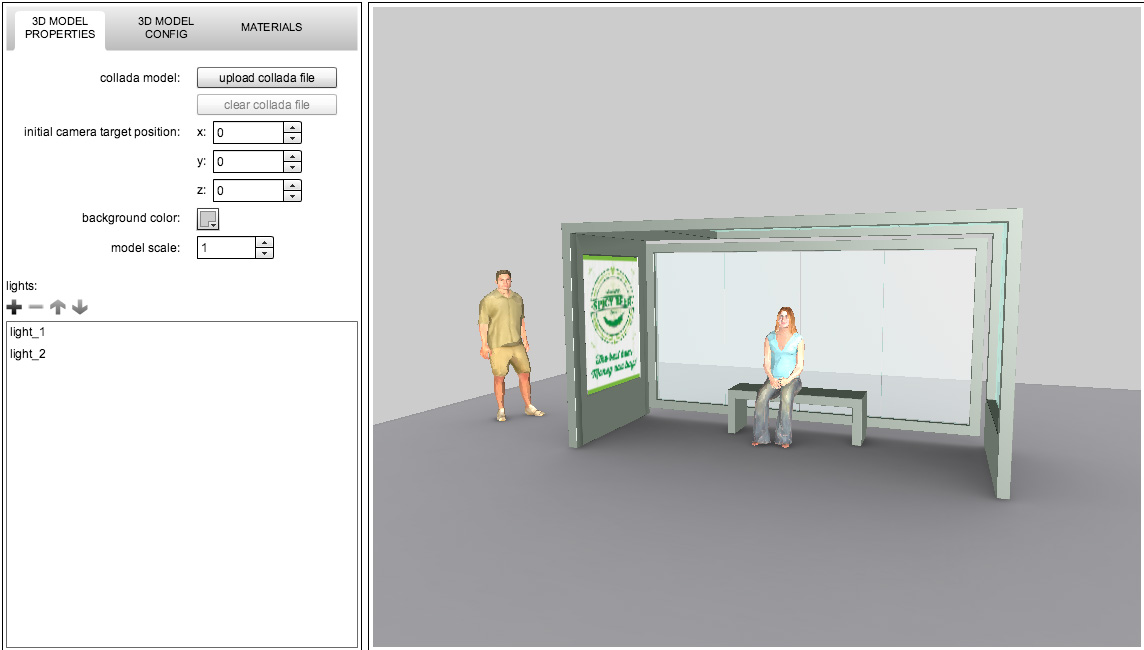The height and width of the screenshot is (650, 1144).
Task: Decrease the camera target x value
Action: click(x=292, y=138)
